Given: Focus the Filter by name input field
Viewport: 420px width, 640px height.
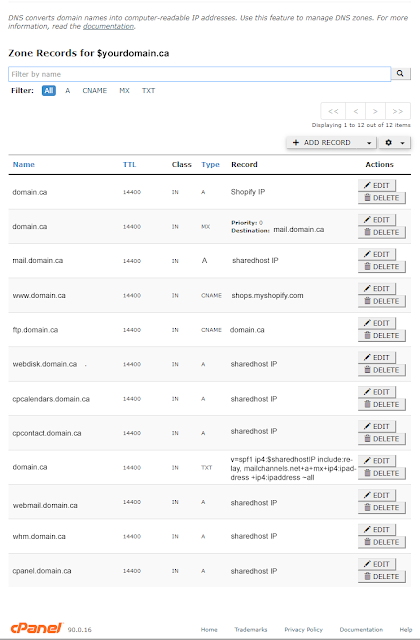Looking at the screenshot, I should (x=200, y=74).
